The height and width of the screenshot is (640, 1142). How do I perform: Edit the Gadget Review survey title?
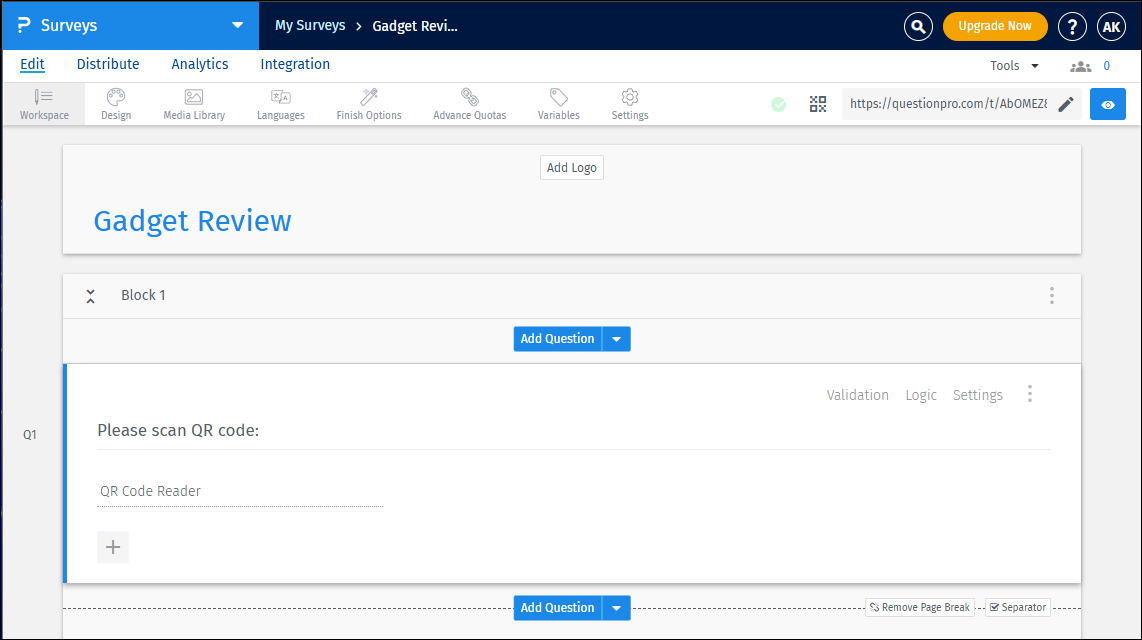(x=192, y=221)
